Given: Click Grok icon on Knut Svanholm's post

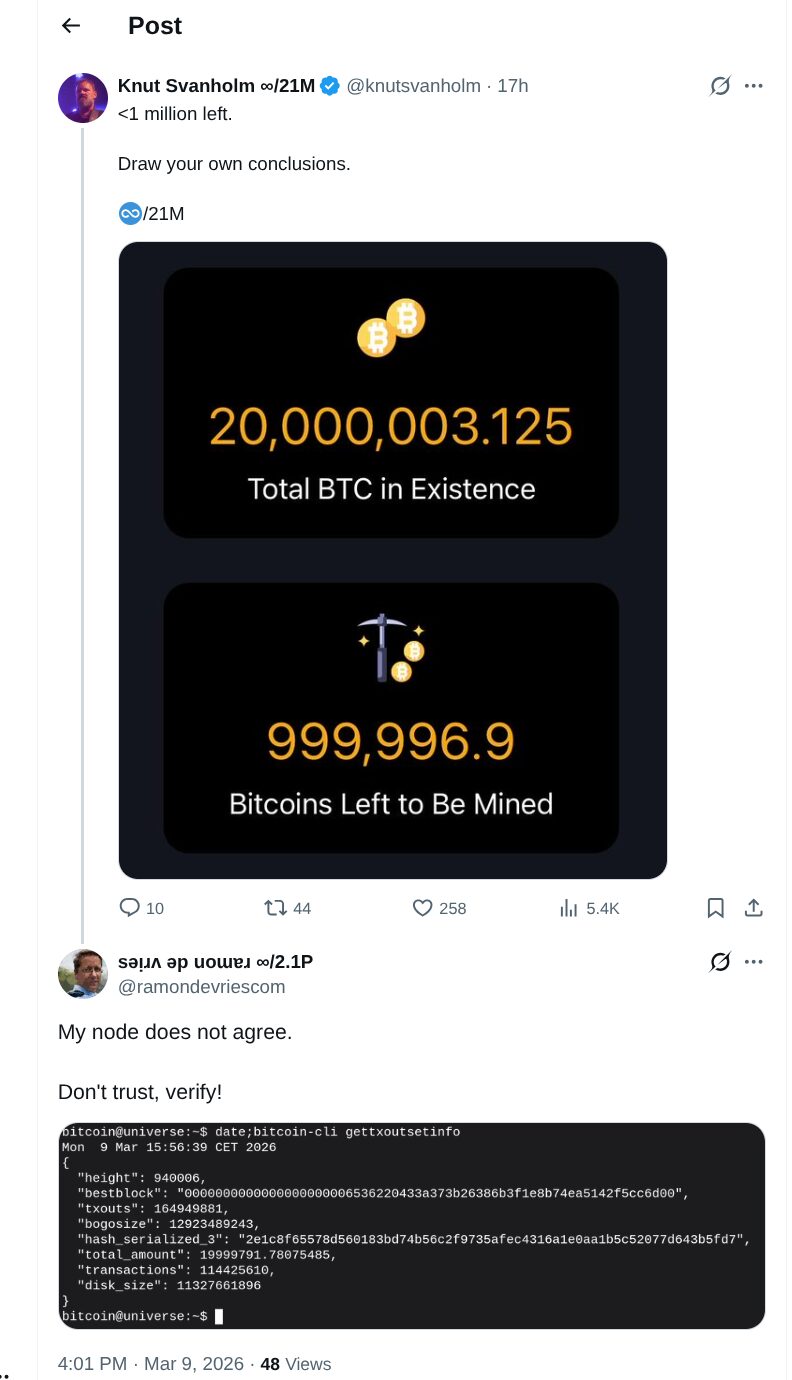Looking at the screenshot, I should [x=720, y=86].
